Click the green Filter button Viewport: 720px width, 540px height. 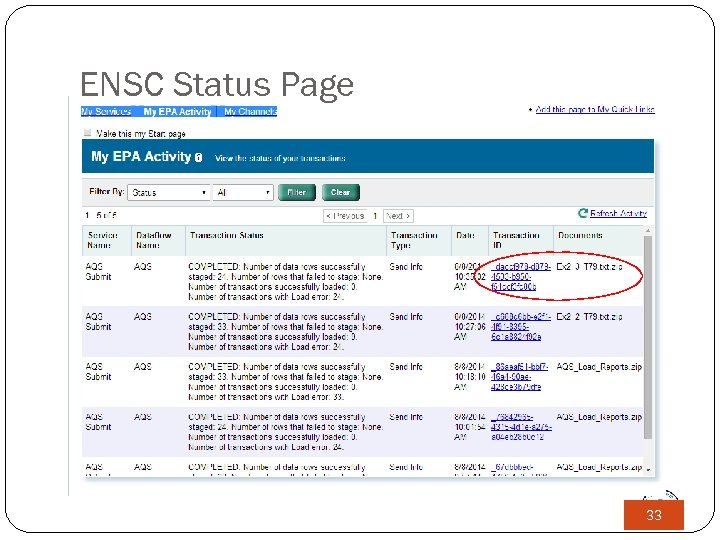point(297,192)
